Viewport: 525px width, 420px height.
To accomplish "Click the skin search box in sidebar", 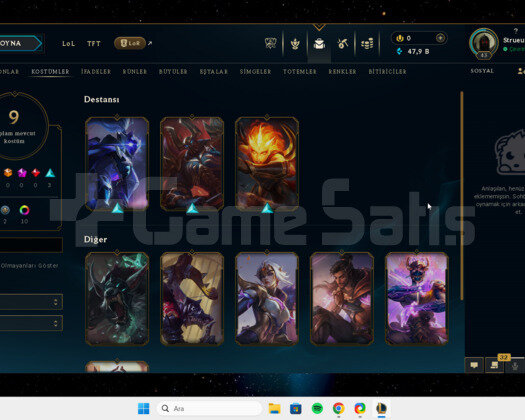I will tap(31, 245).
